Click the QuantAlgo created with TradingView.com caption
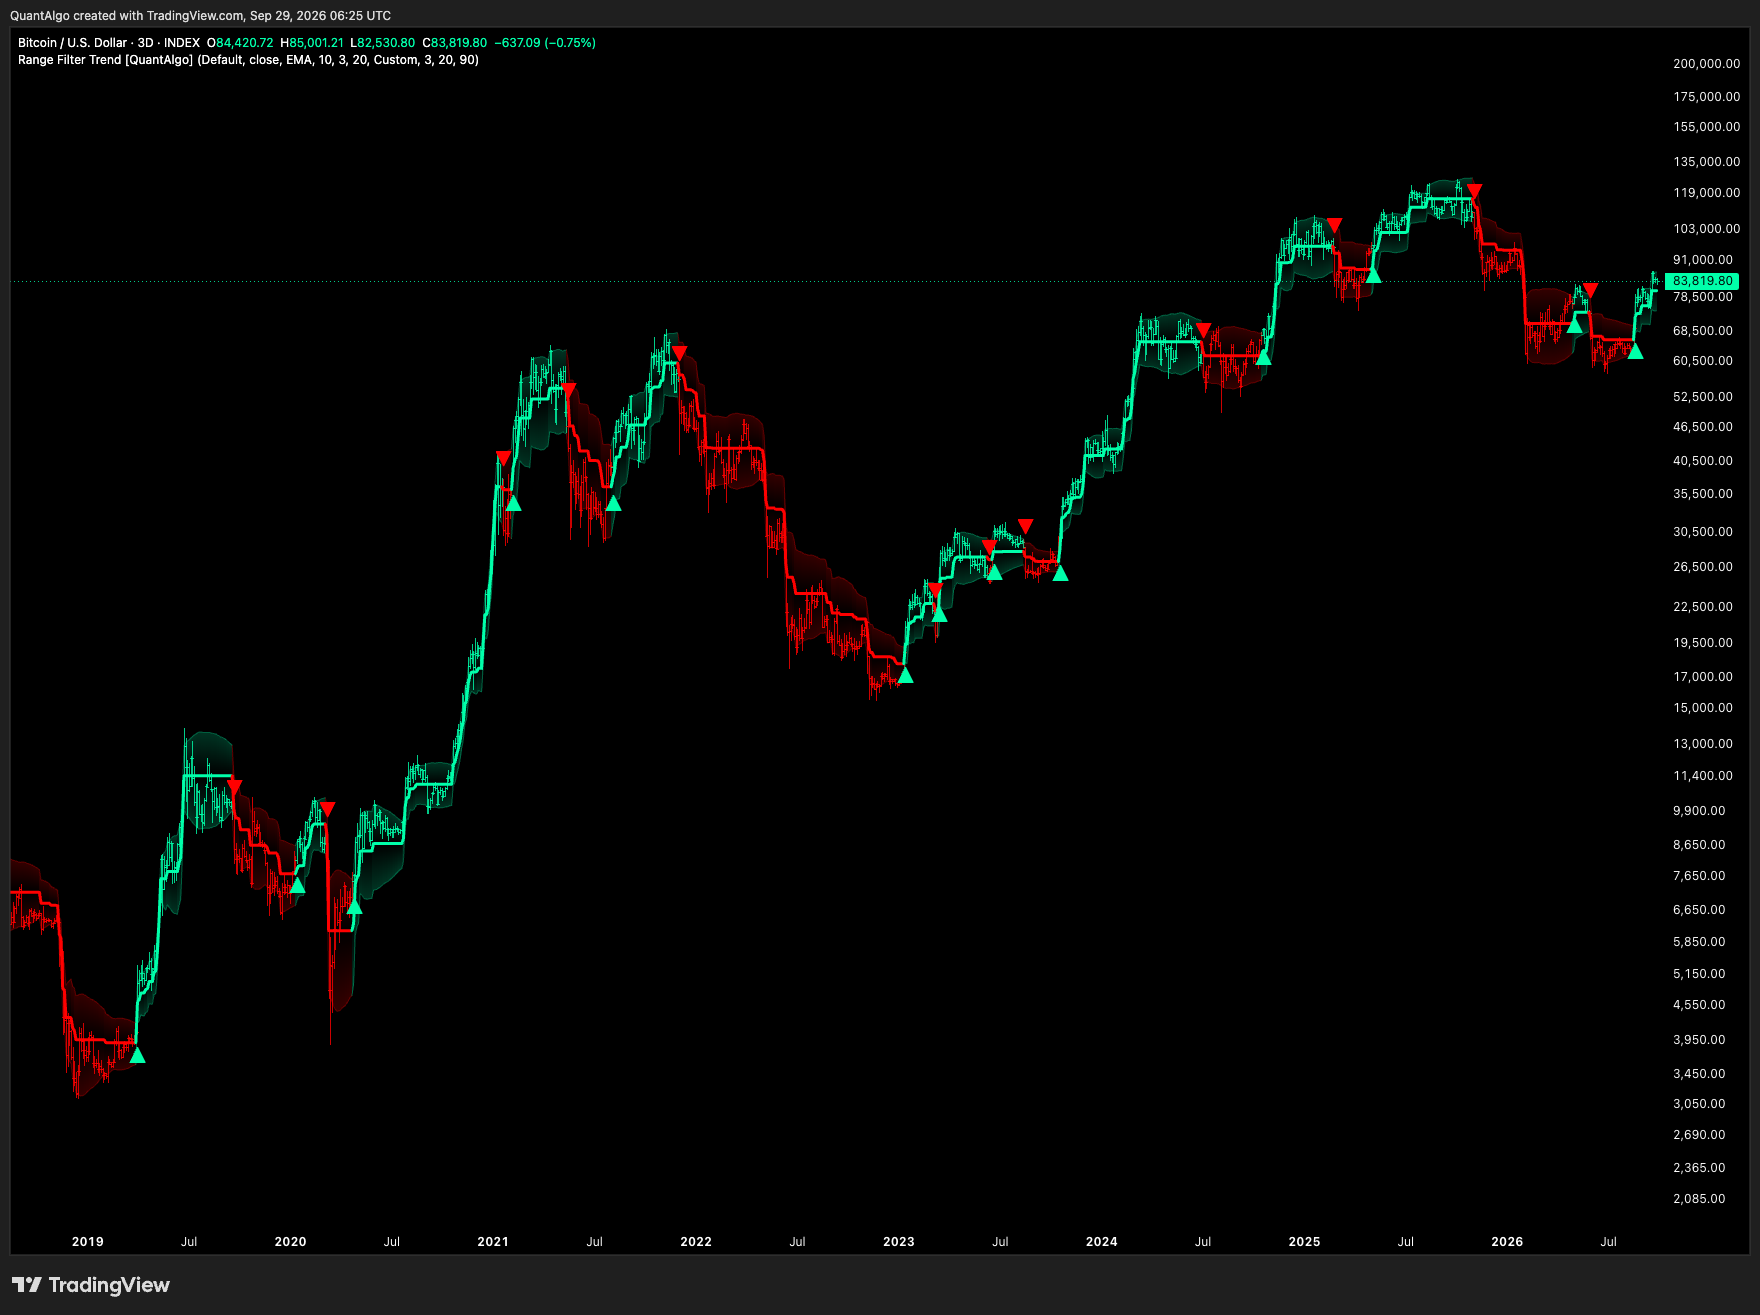This screenshot has width=1760, height=1315. tap(200, 15)
